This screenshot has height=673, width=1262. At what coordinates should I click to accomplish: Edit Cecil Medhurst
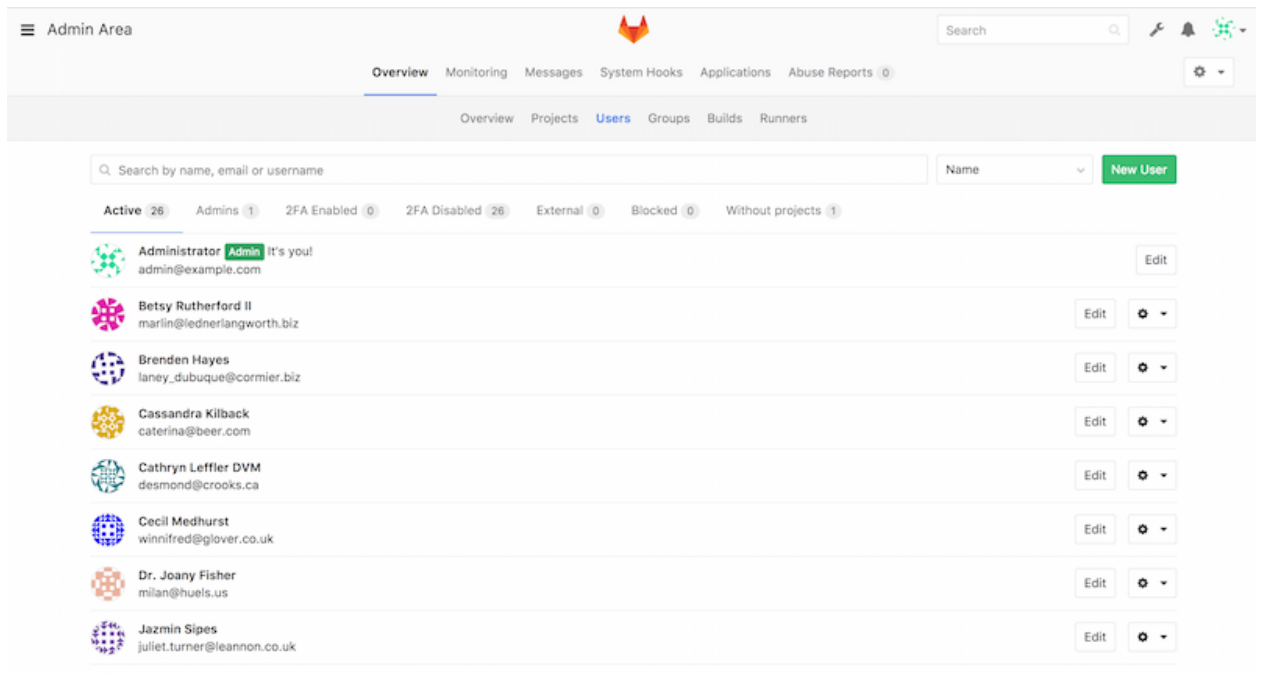[1095, 530]
